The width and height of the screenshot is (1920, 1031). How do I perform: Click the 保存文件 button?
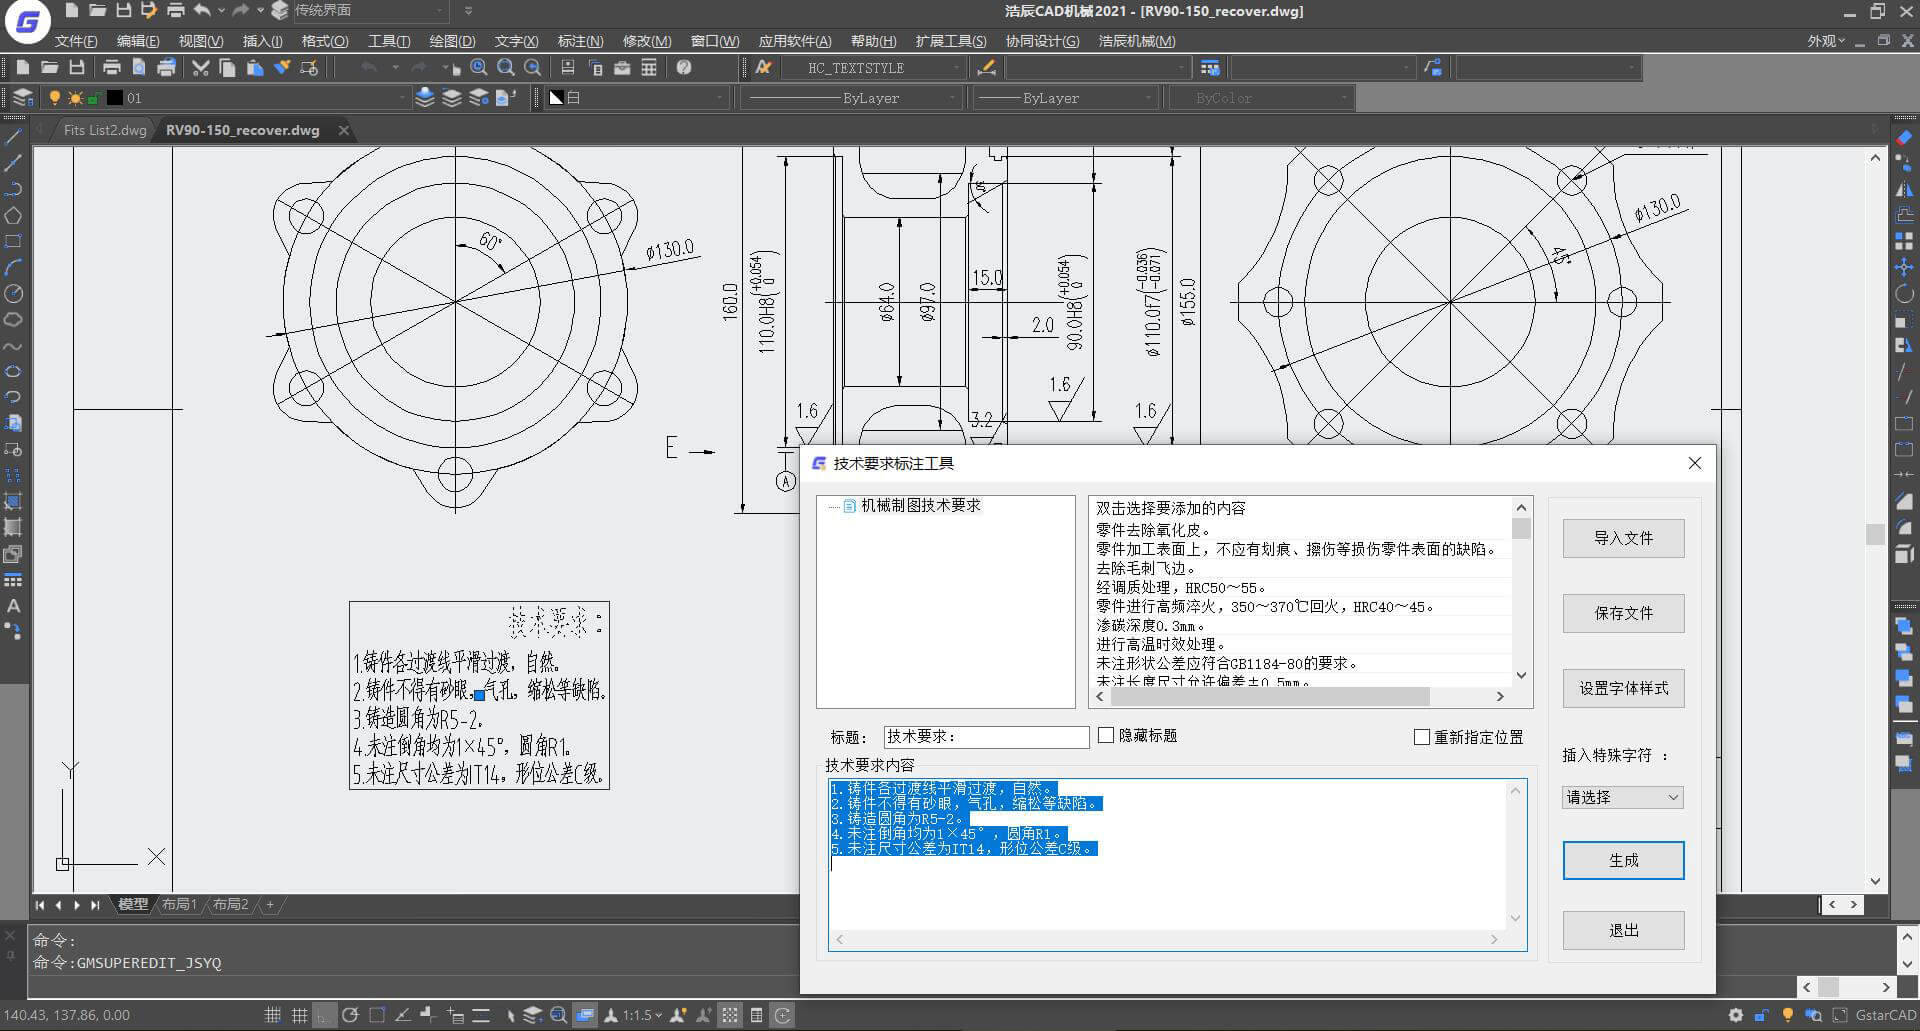pyautogui.click(x=1623, y=613)
